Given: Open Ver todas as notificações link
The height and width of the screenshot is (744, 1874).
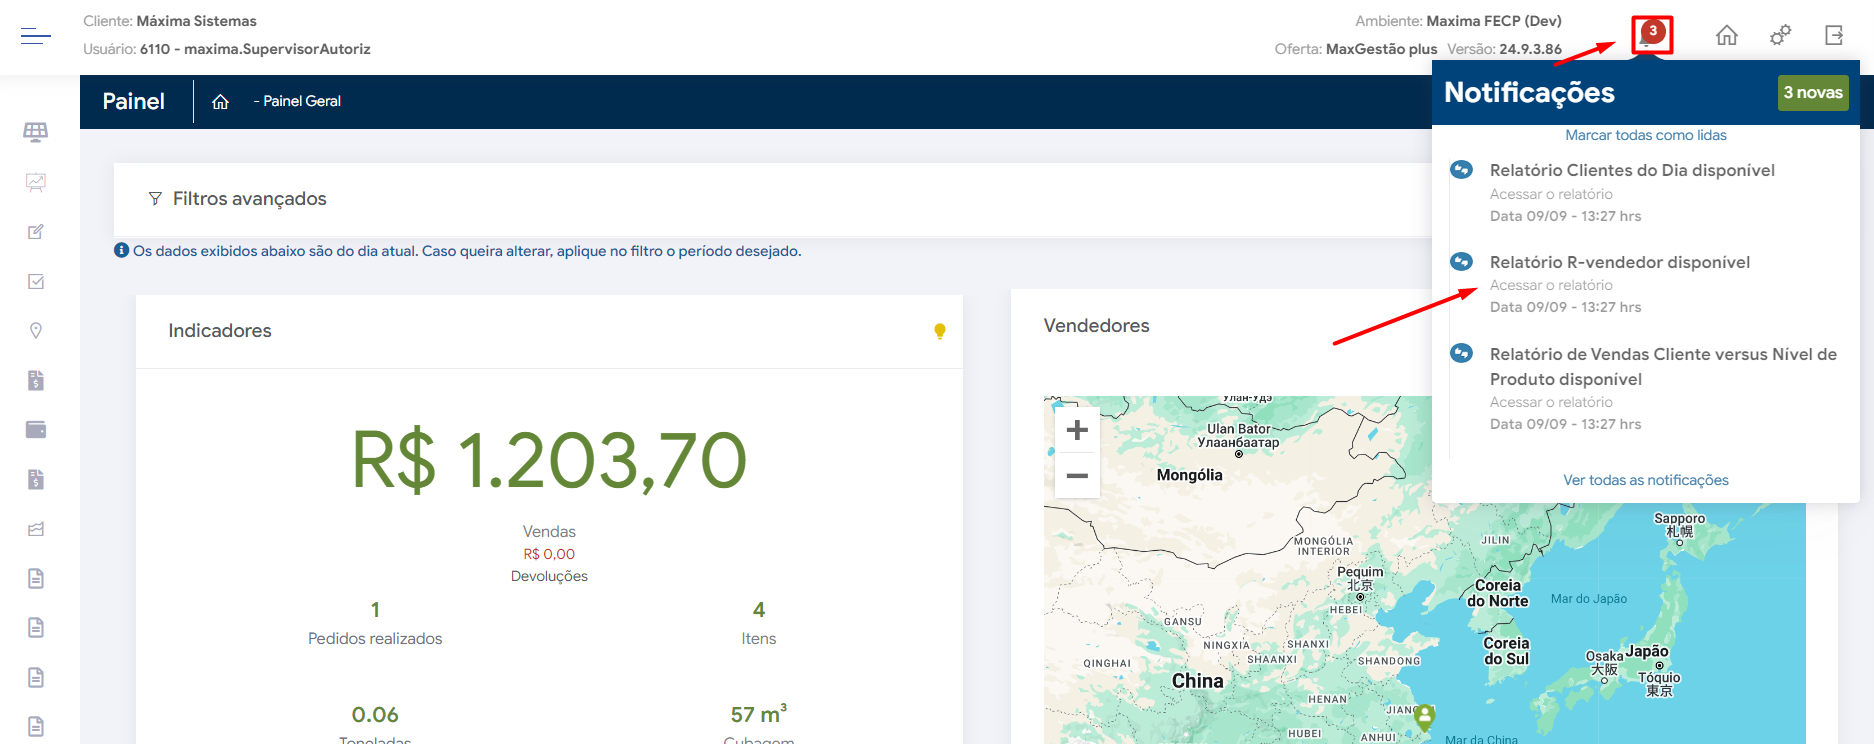Looking at the screenshot, I should coord(1645,480).
